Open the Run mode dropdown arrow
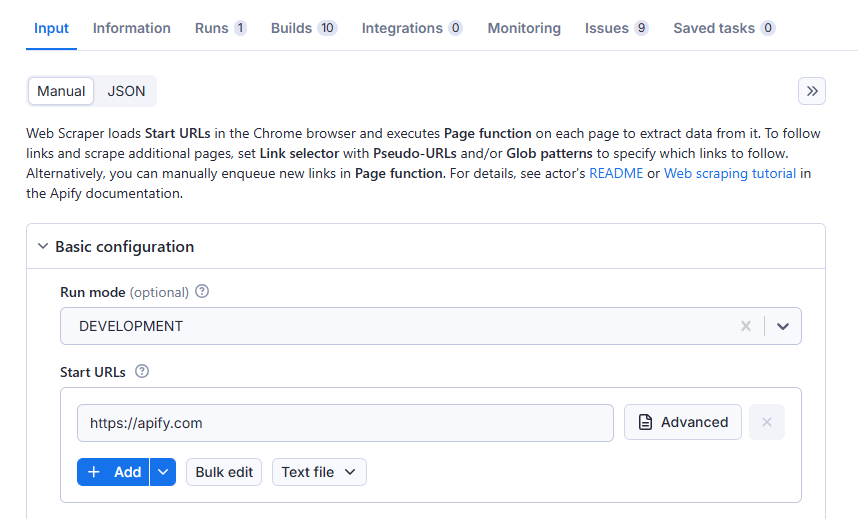 tap(783, 326)
